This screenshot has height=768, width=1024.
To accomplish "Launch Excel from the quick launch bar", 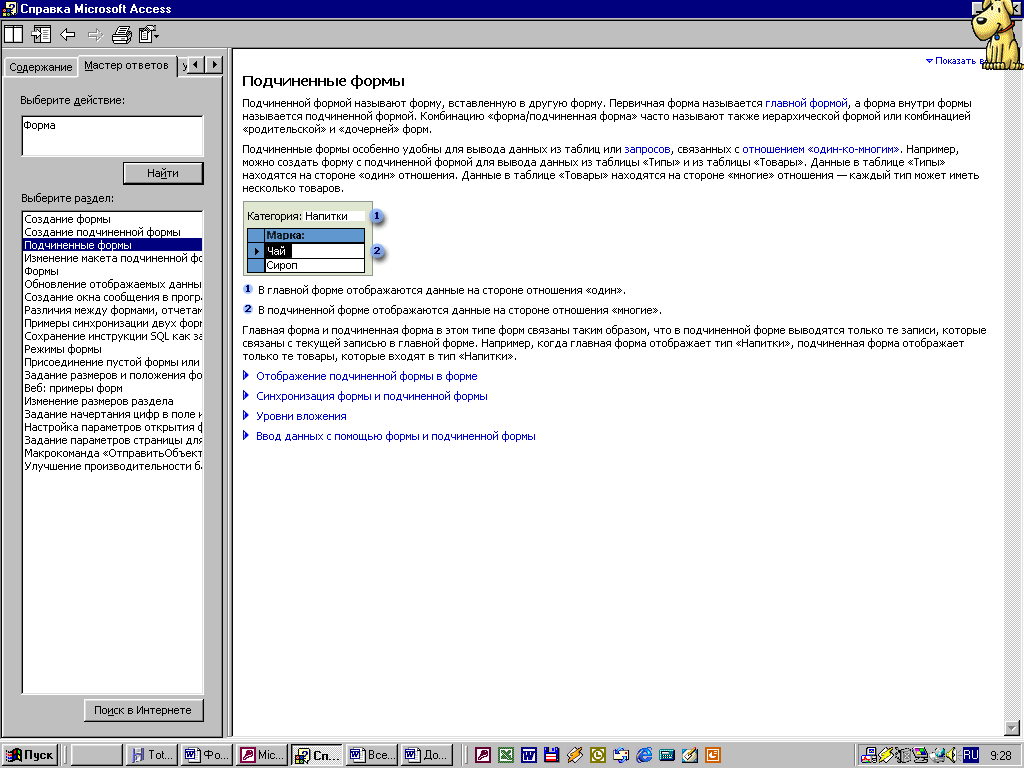I will pyautogui.click(x=506, y=755).
